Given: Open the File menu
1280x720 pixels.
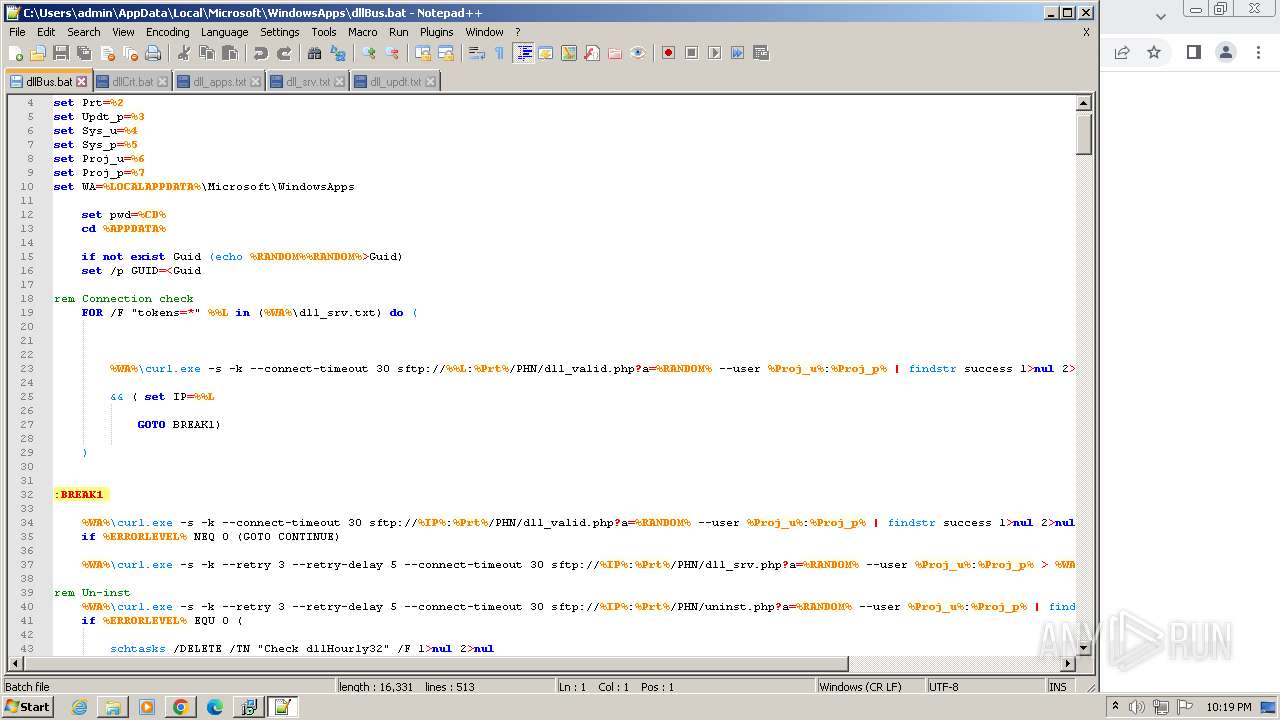Looking at the screenshot, I should pos(17,32).
